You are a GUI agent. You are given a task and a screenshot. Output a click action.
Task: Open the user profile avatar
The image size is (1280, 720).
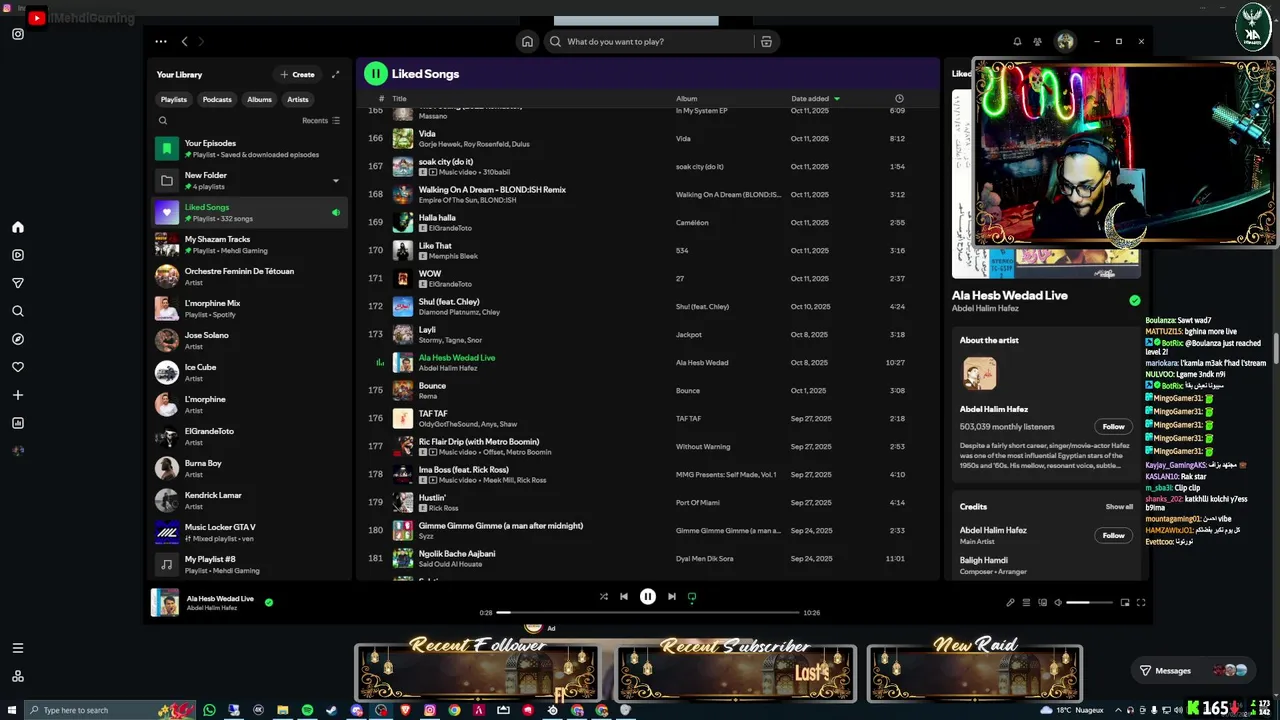[x=1065, y=42]
